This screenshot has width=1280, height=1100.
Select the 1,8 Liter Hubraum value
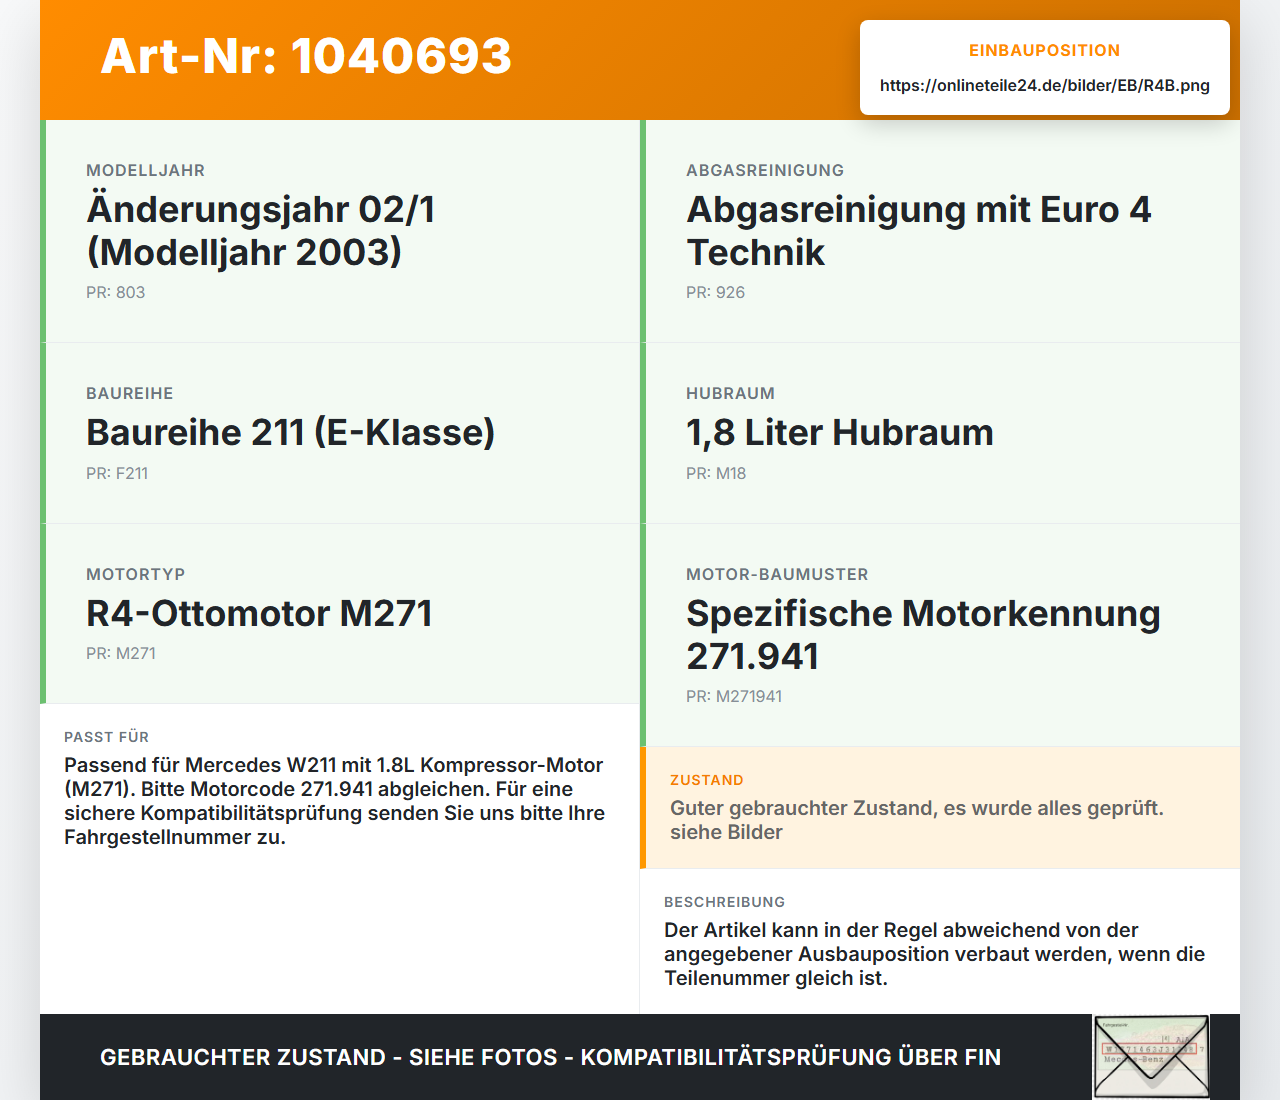pos(840,432)
